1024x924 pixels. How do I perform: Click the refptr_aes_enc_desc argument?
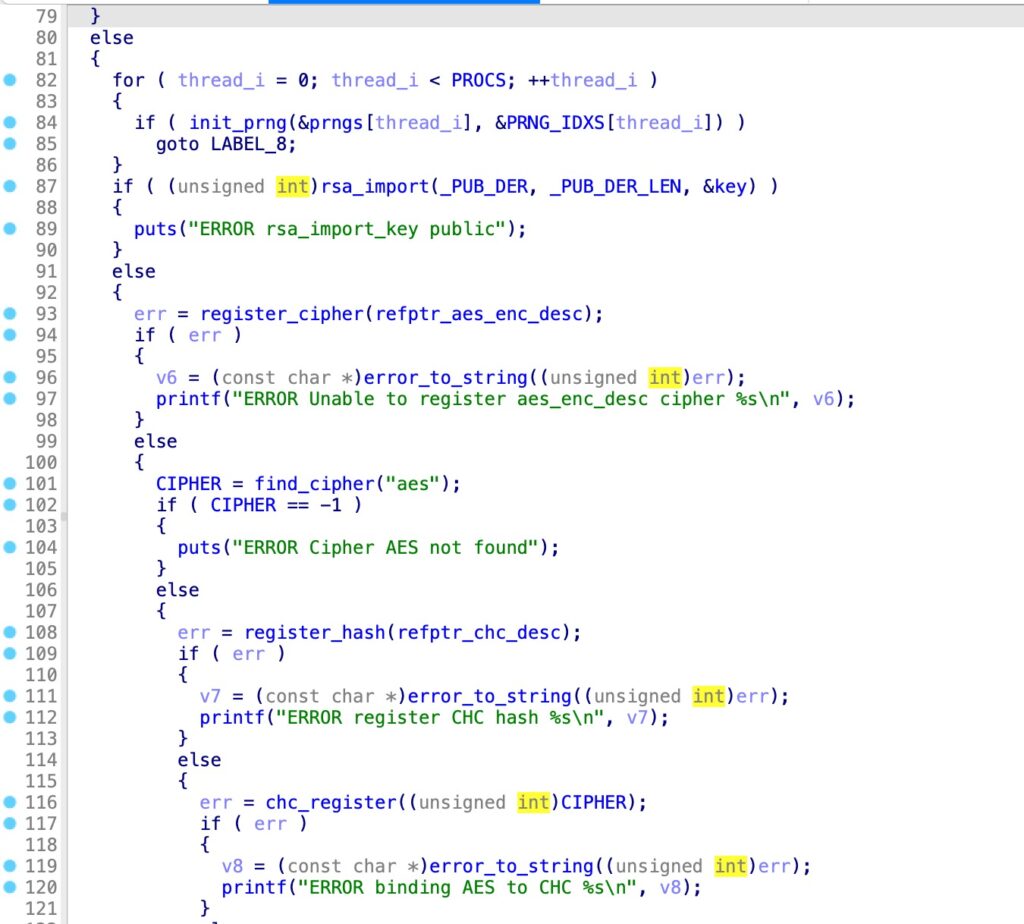(484, 314)
